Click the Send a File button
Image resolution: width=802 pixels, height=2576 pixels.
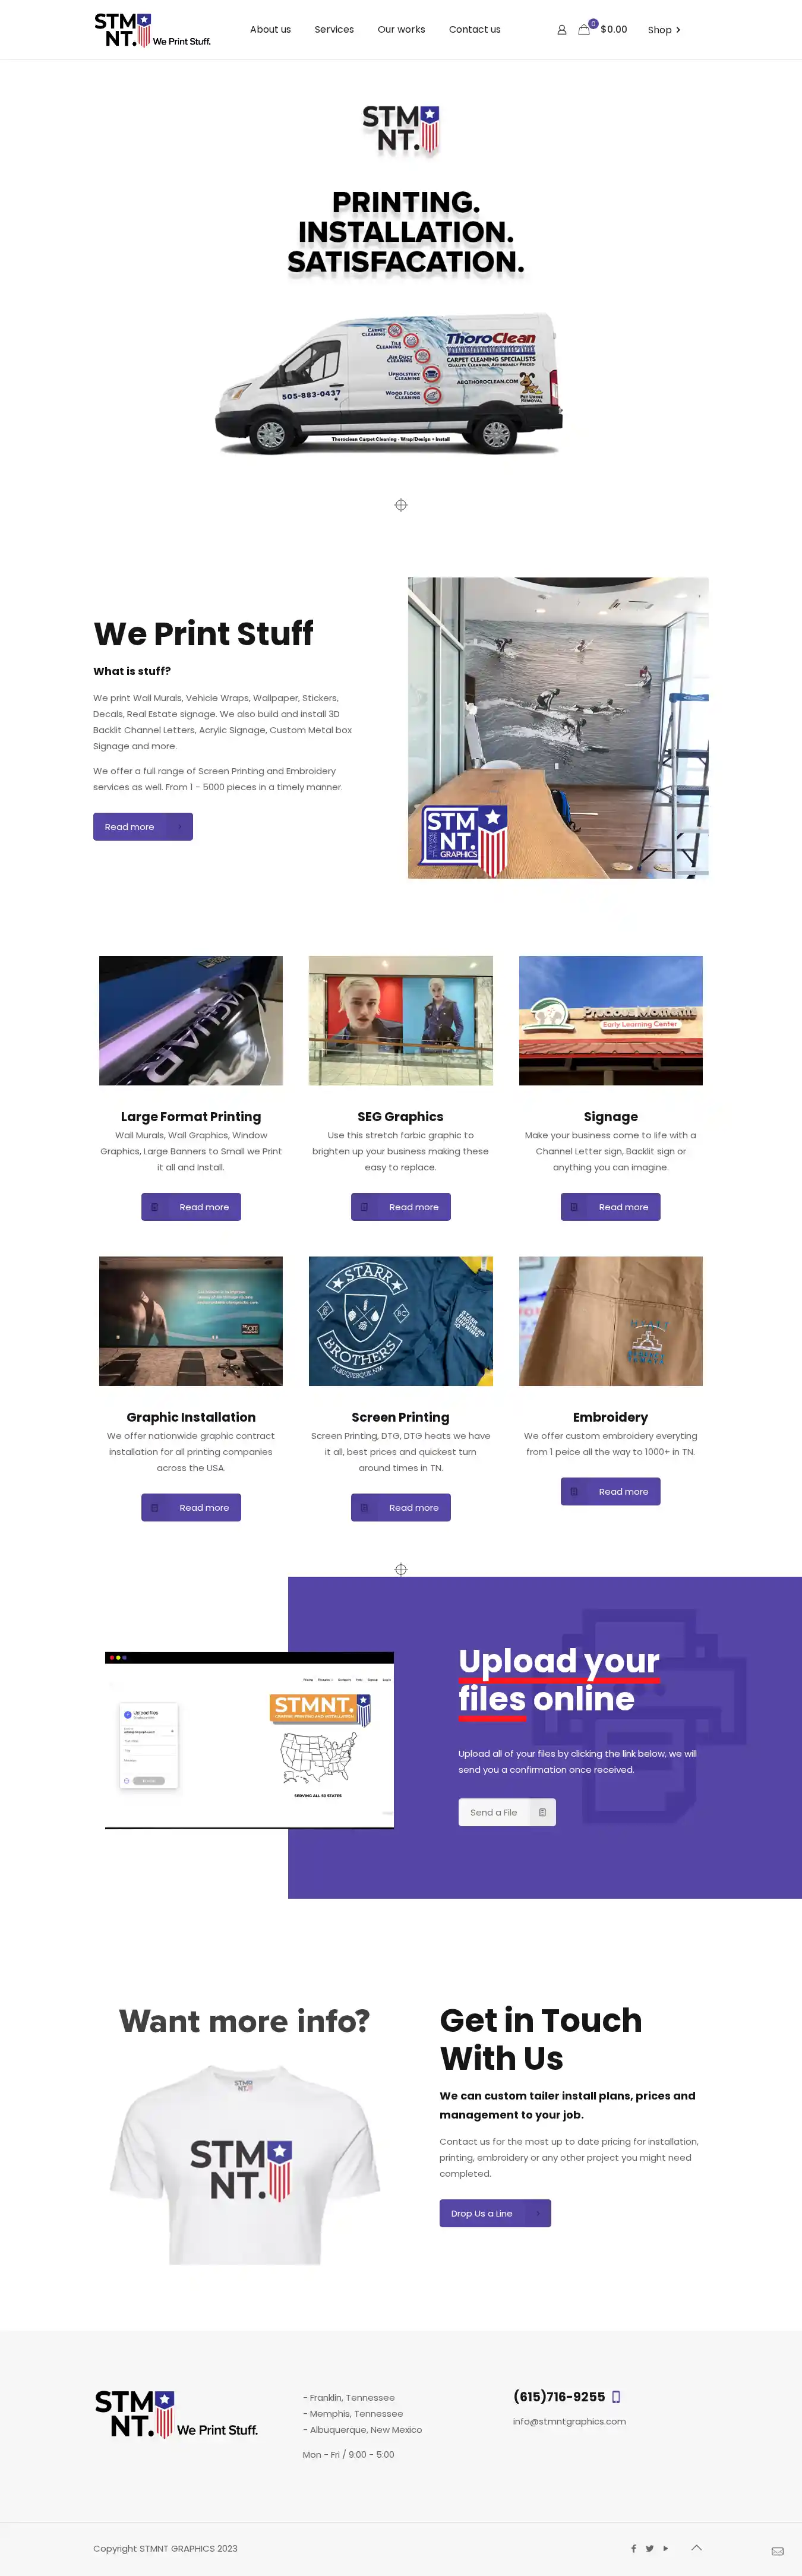[507, 1812]
